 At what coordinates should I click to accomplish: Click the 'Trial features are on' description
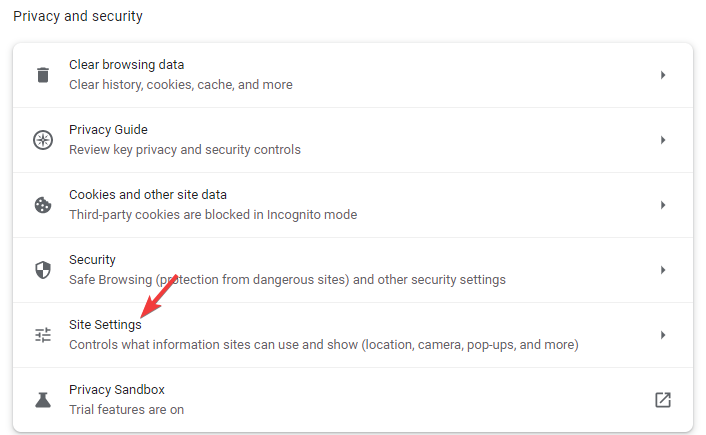[127, 410]
